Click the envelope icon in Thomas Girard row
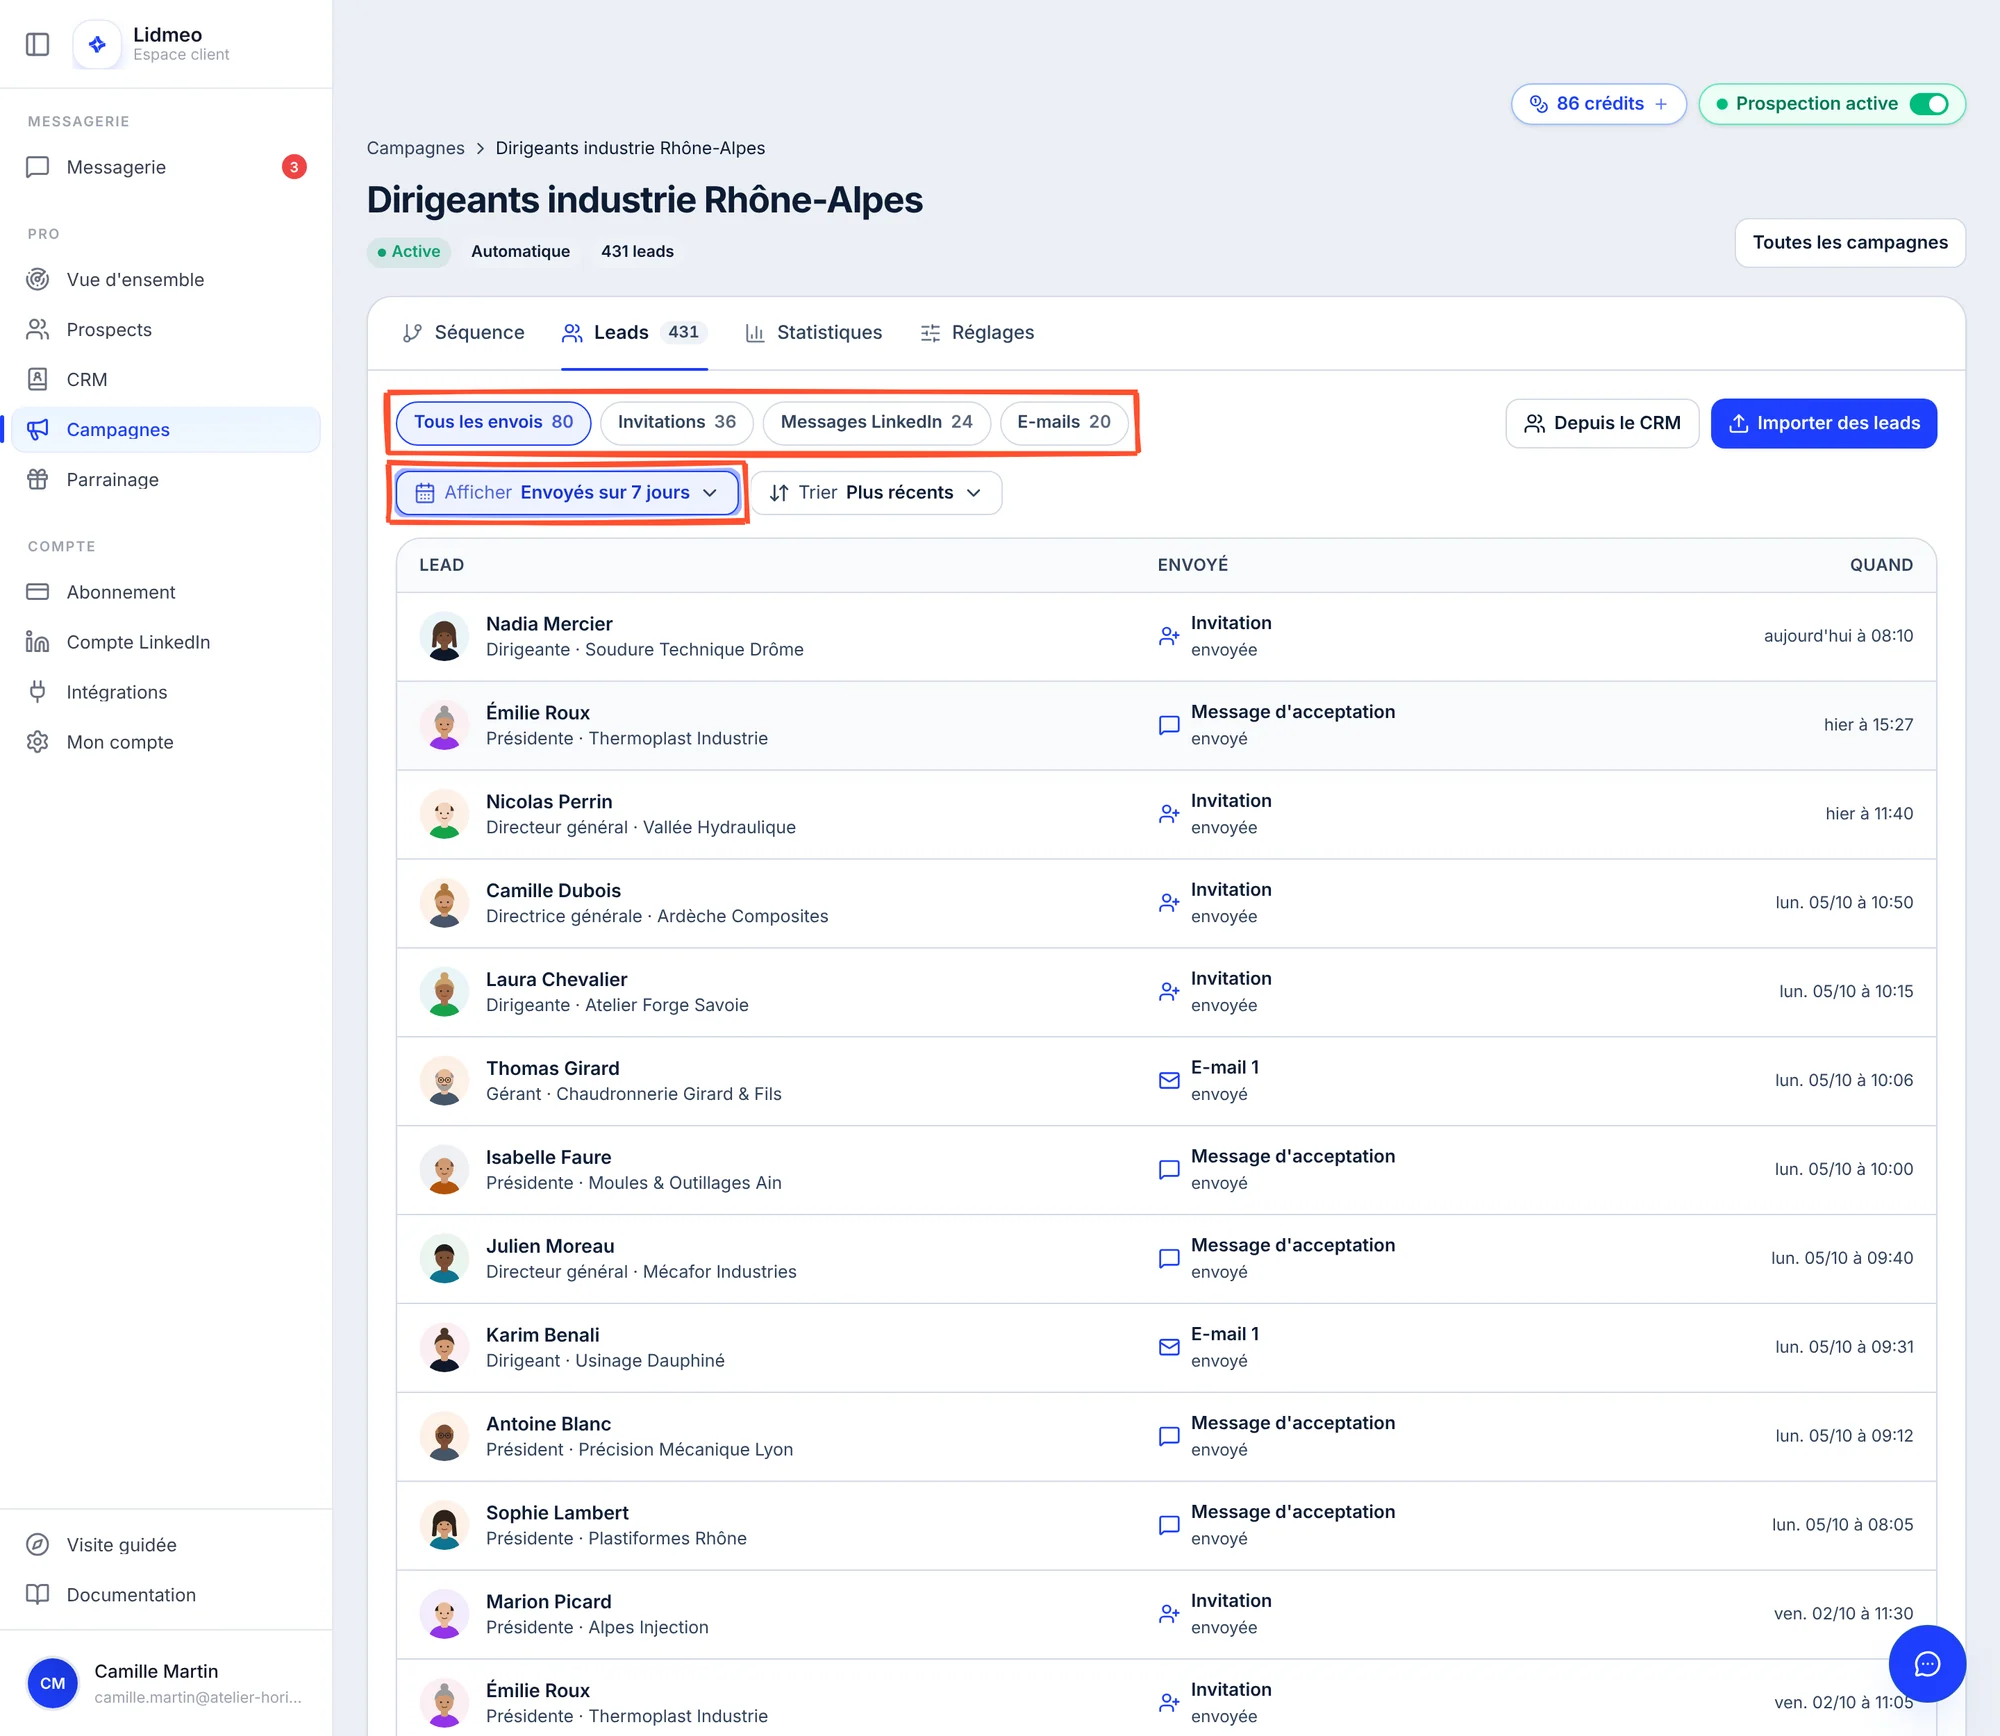2000x1736 pixels. 1168,1080
